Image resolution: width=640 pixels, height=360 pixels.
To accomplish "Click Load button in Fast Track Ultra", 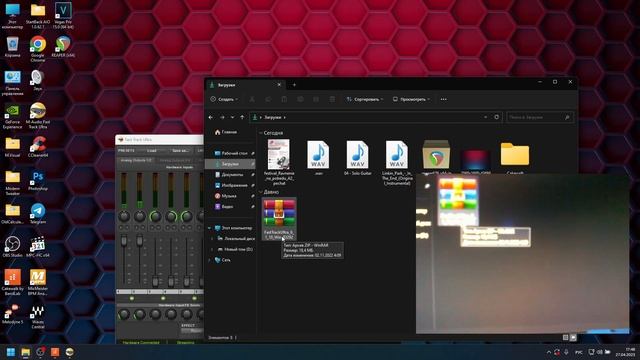I will tap(151, 151).
